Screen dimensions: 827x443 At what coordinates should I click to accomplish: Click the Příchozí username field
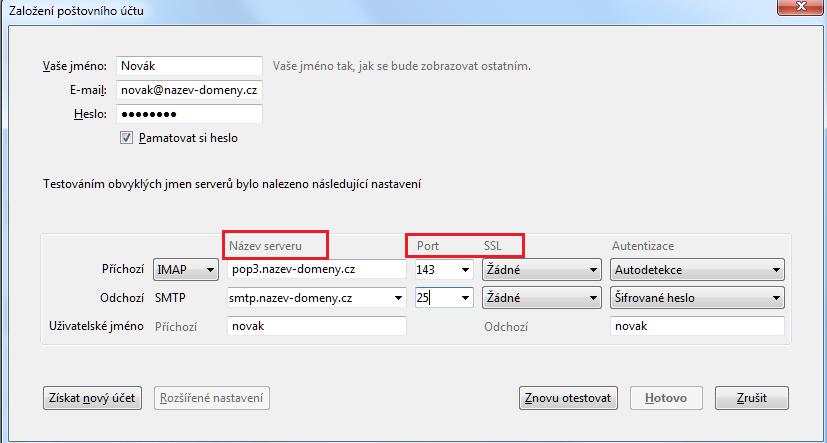317,326
